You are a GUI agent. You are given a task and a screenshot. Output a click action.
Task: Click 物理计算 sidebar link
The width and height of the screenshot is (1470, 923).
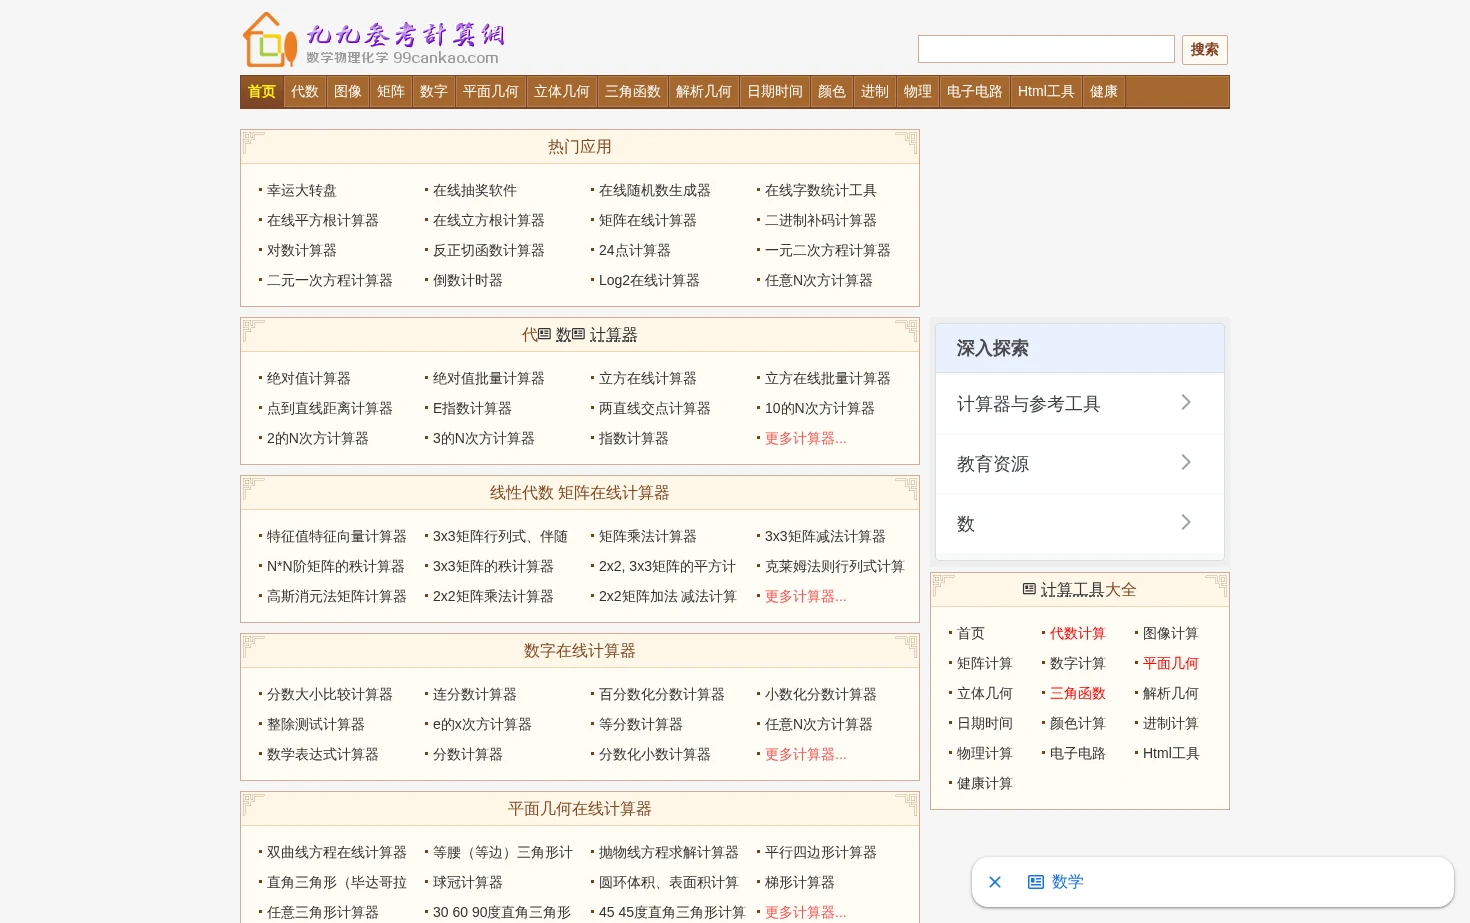tap(985, 753)
